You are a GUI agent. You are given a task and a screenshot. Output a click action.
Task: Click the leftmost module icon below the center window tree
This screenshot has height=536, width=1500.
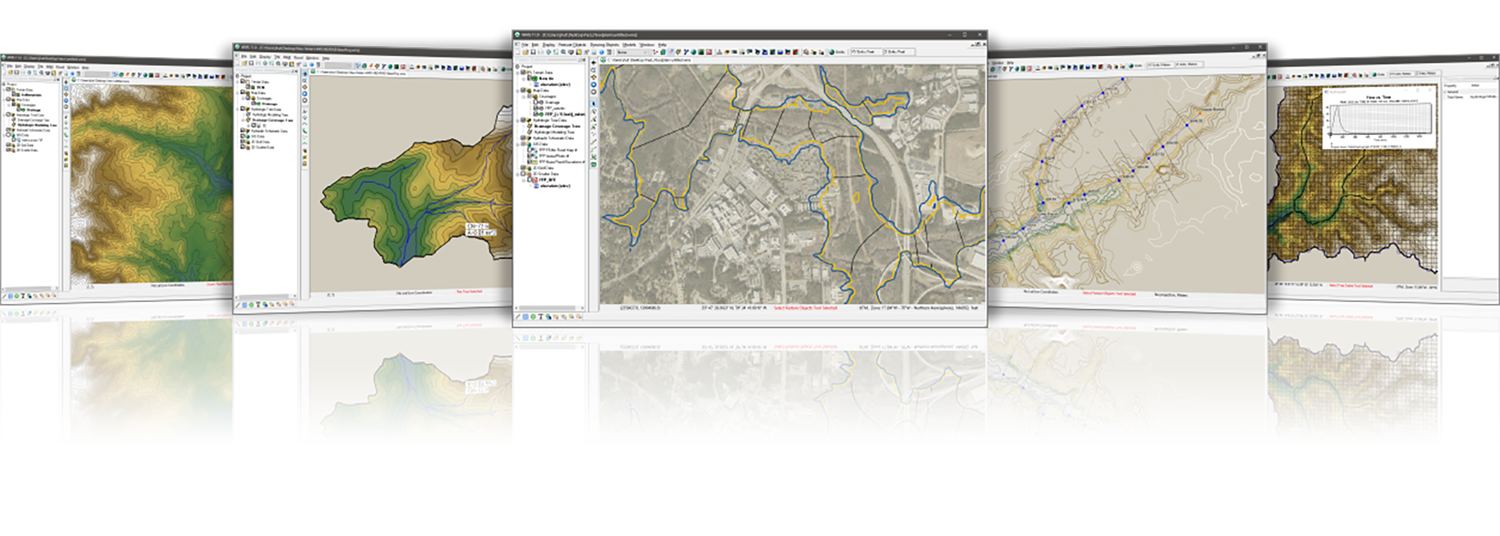[517, 317]
